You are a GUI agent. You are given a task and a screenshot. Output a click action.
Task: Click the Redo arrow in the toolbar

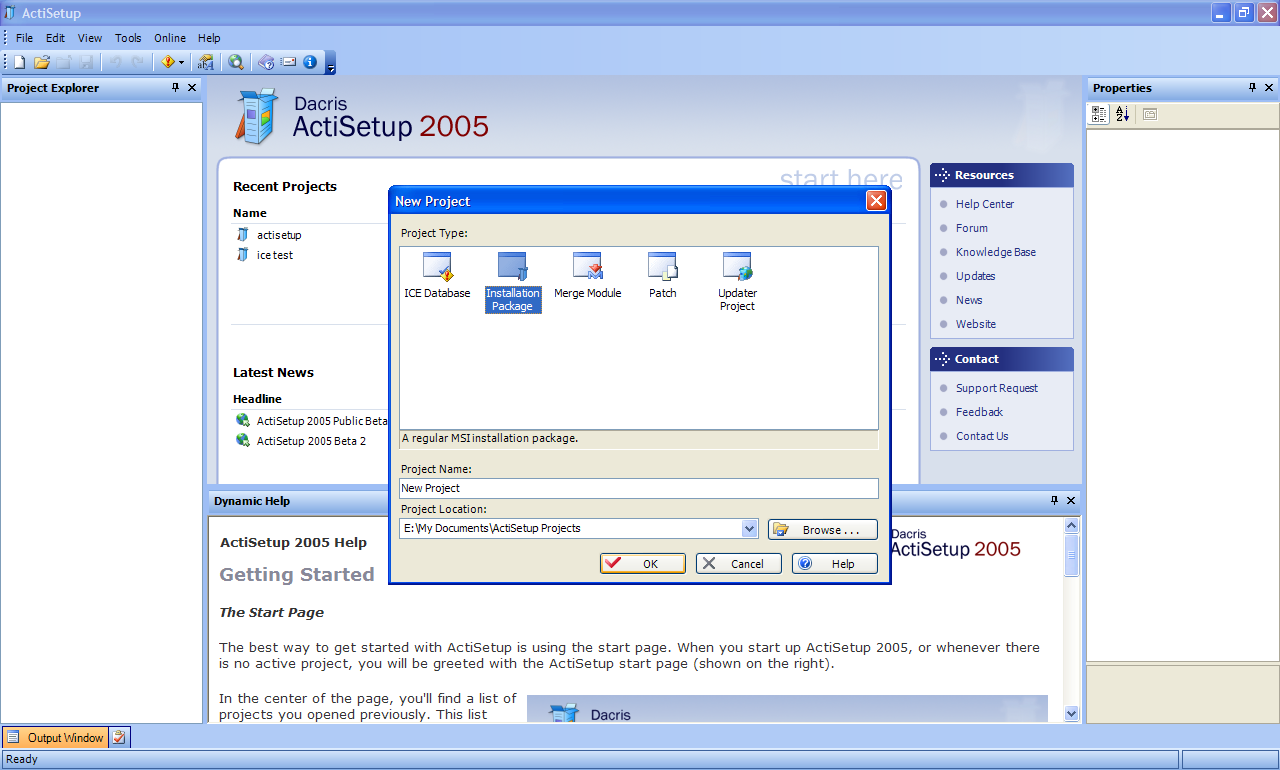pyautogui.click(x=137, y=62)
